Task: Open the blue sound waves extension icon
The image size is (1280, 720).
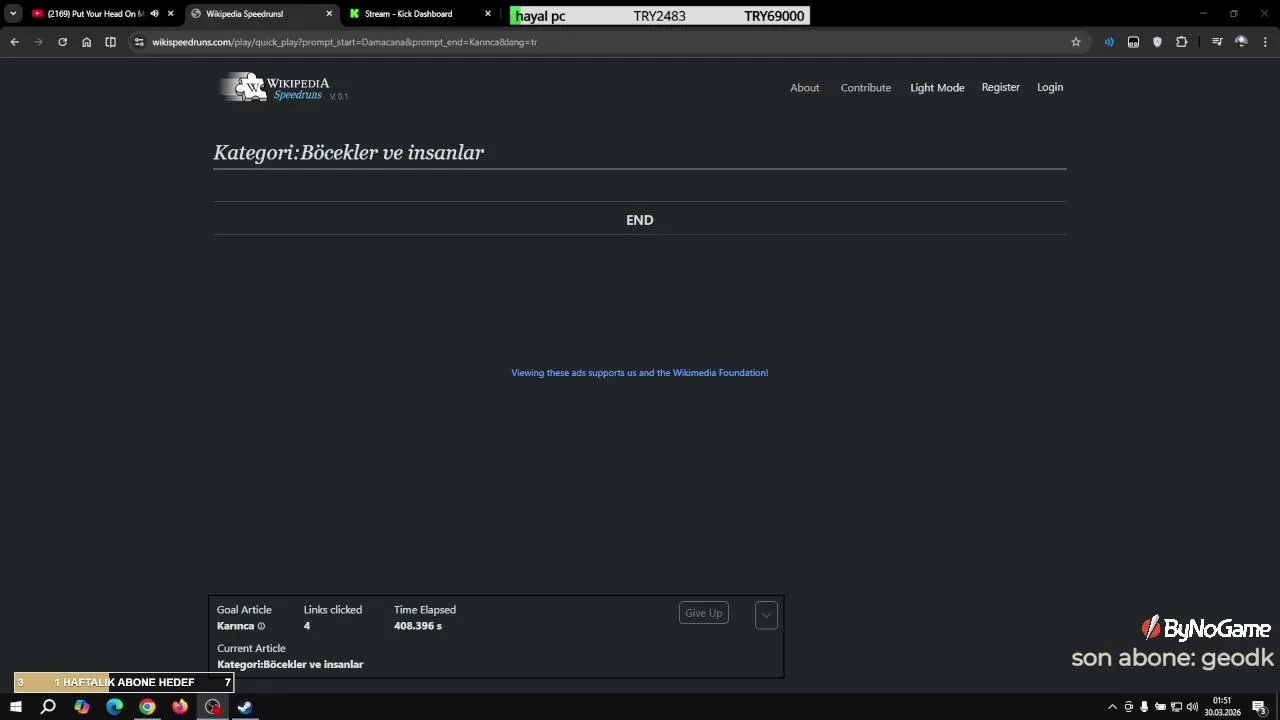Action: tap(1109, 42)
